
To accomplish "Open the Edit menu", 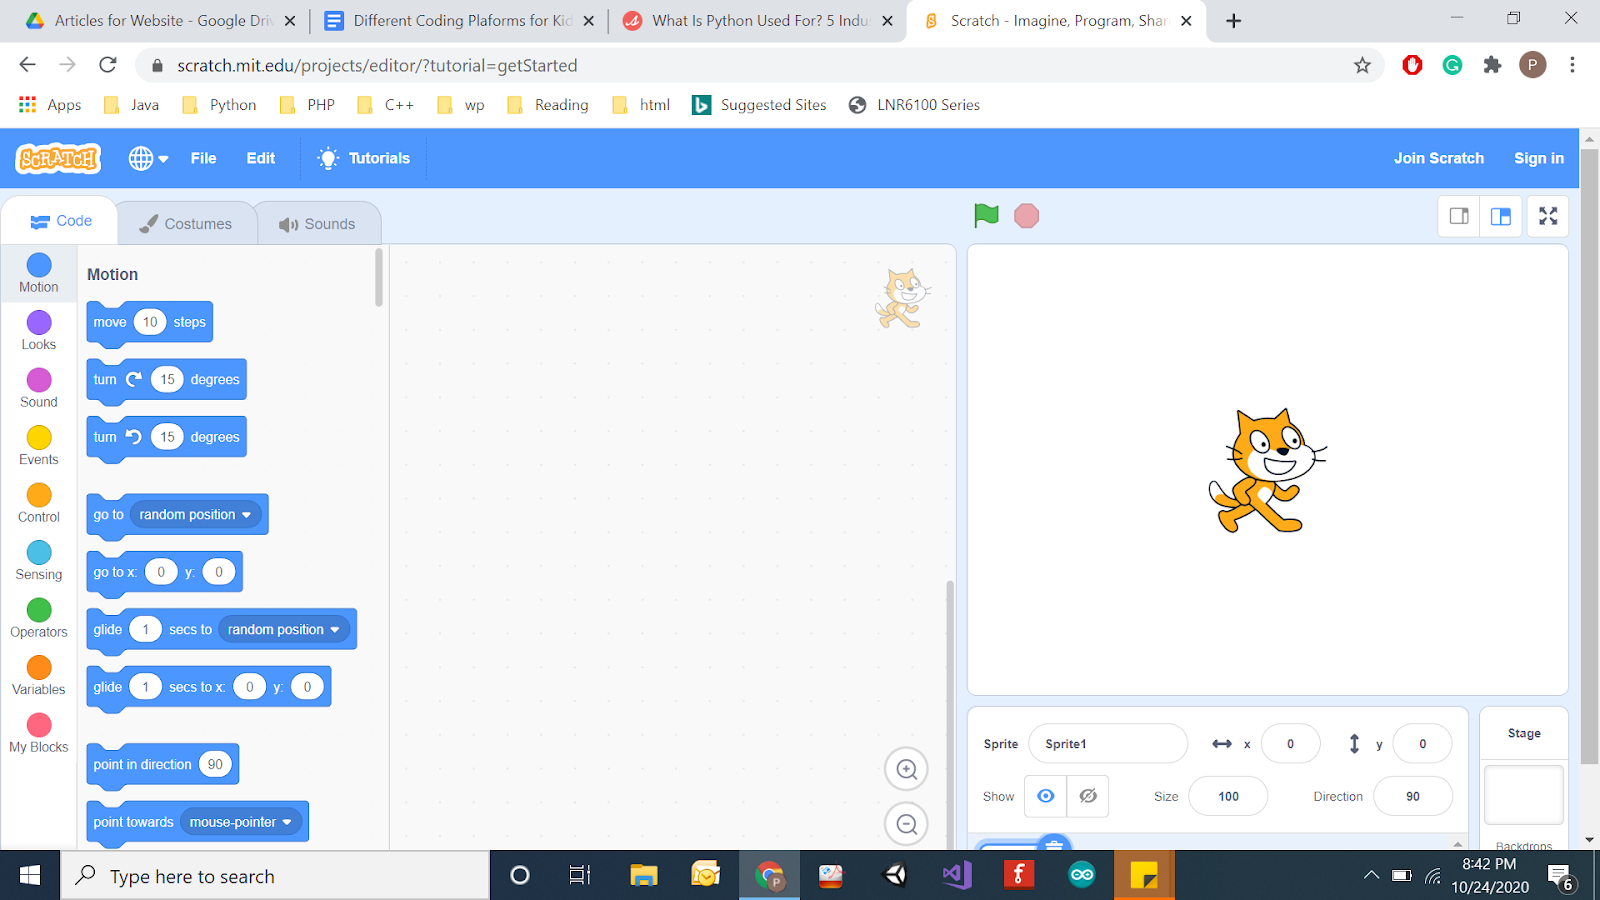I will tap(261, 158).
